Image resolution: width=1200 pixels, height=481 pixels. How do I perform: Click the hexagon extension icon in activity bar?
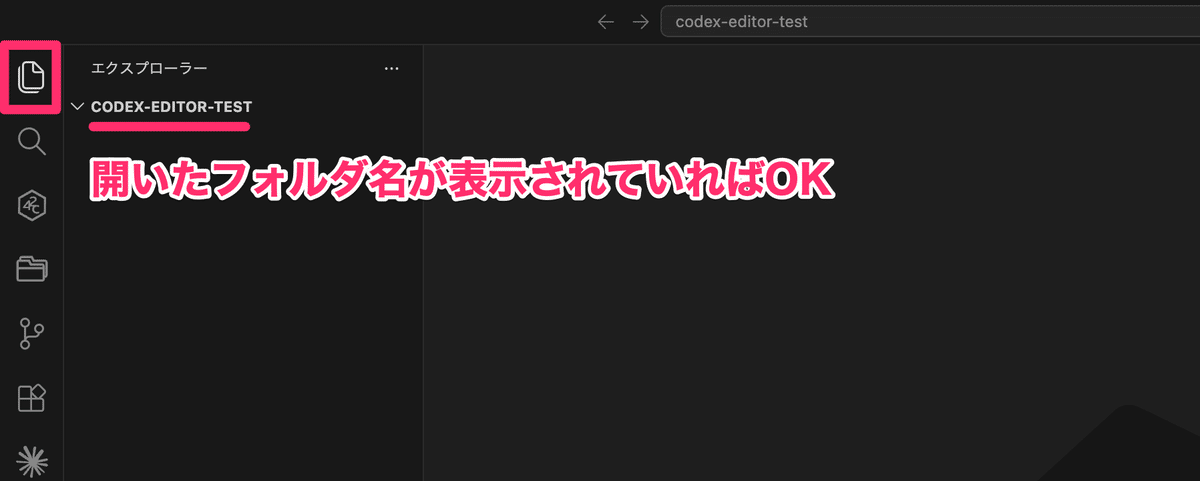pos(32,206)
